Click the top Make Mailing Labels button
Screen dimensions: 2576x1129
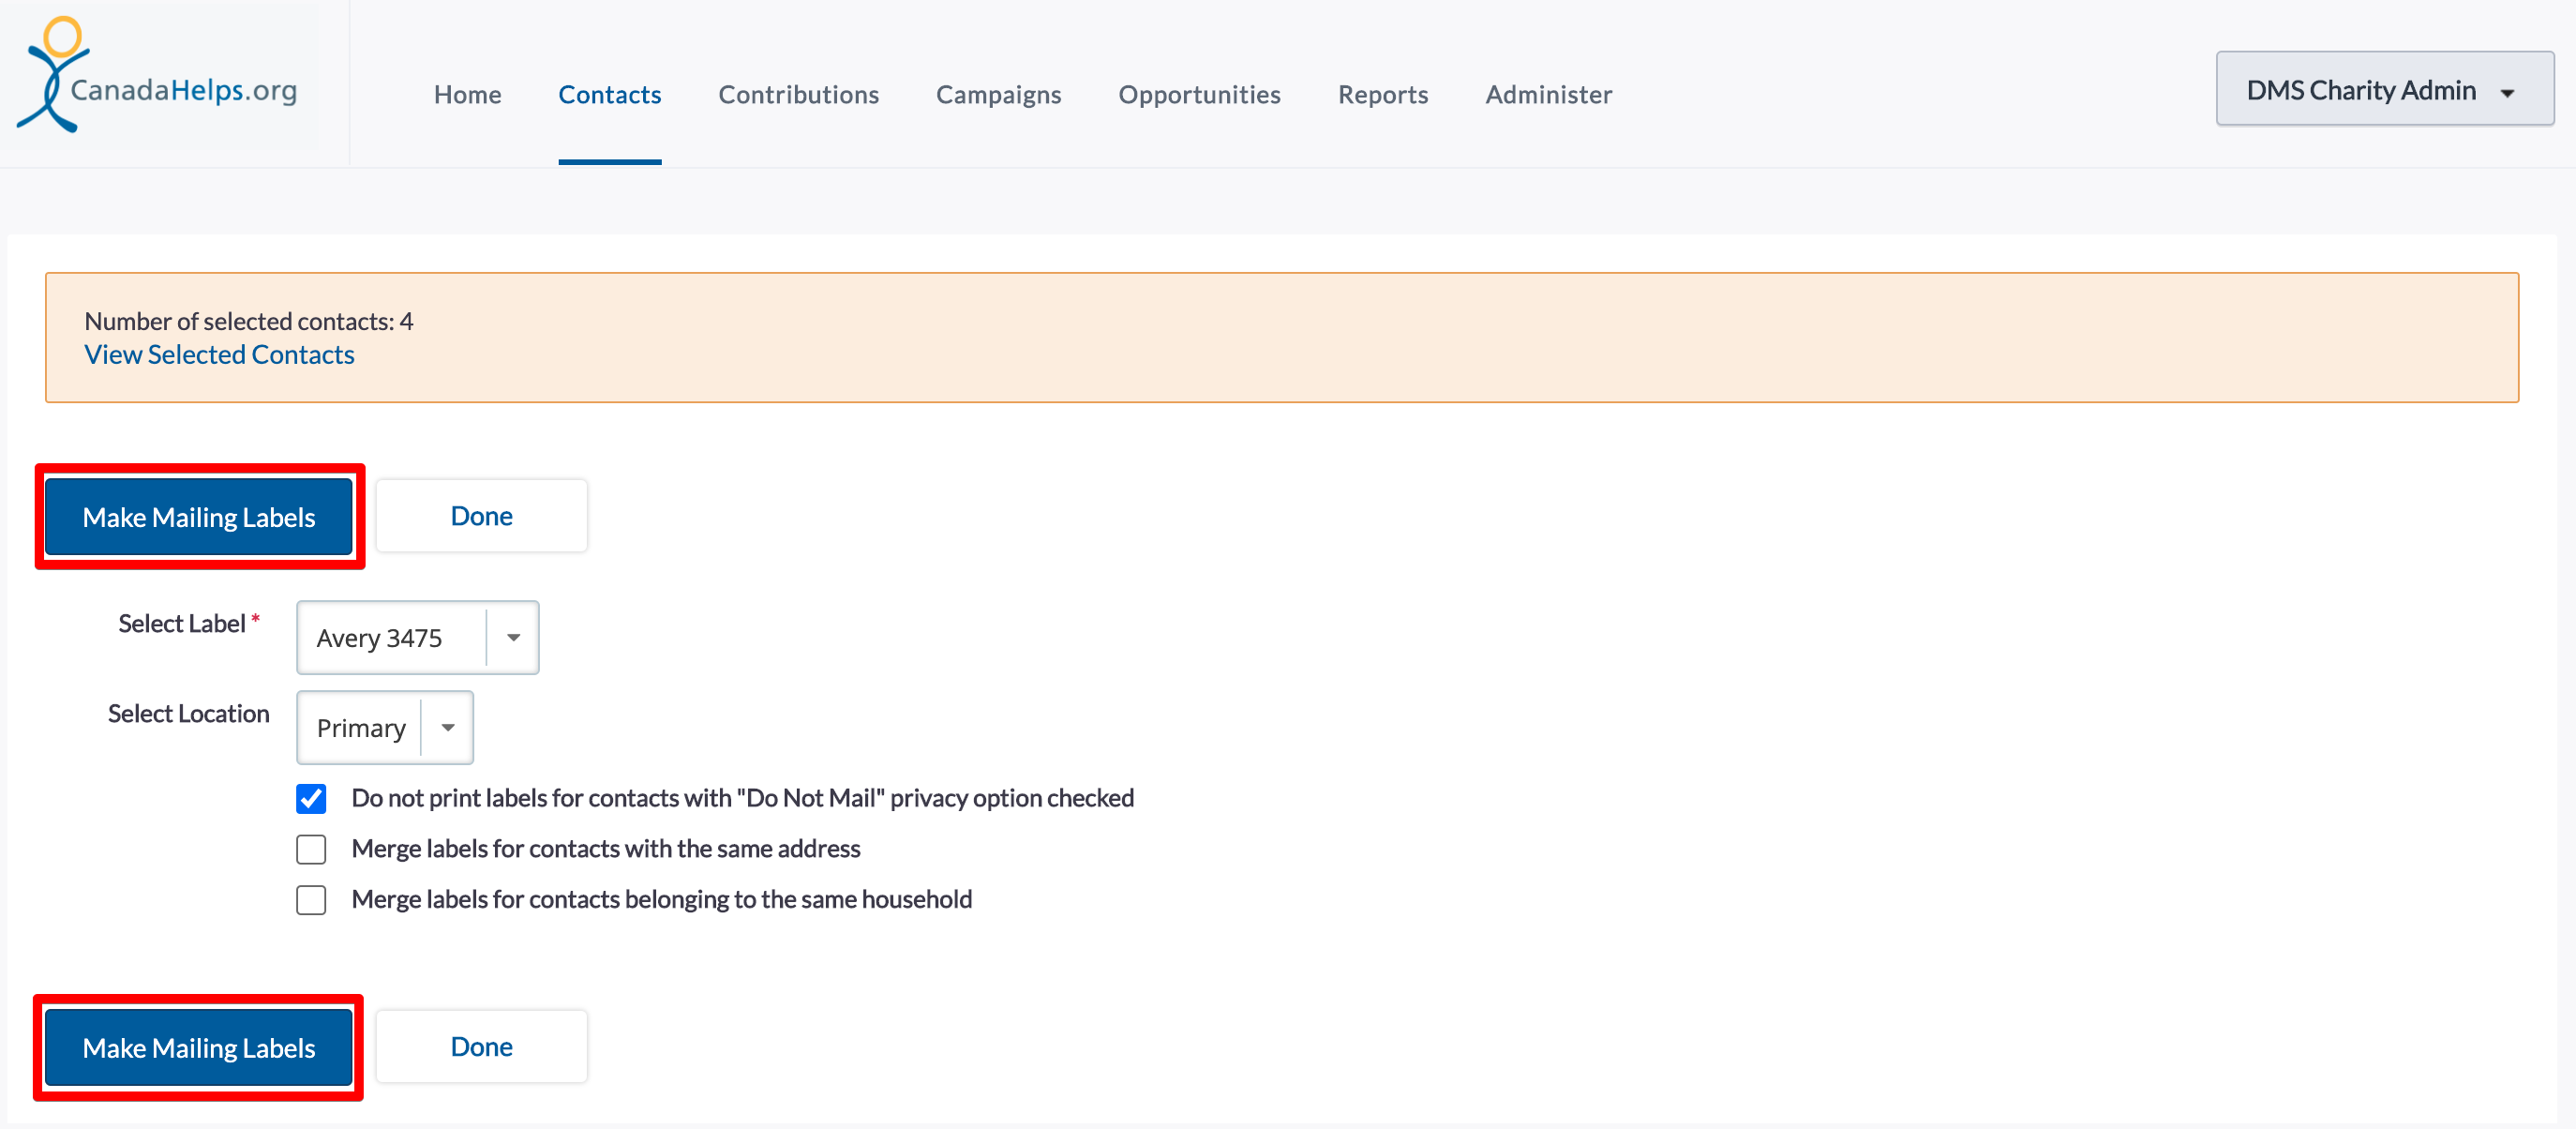click(x=199, y=516)
